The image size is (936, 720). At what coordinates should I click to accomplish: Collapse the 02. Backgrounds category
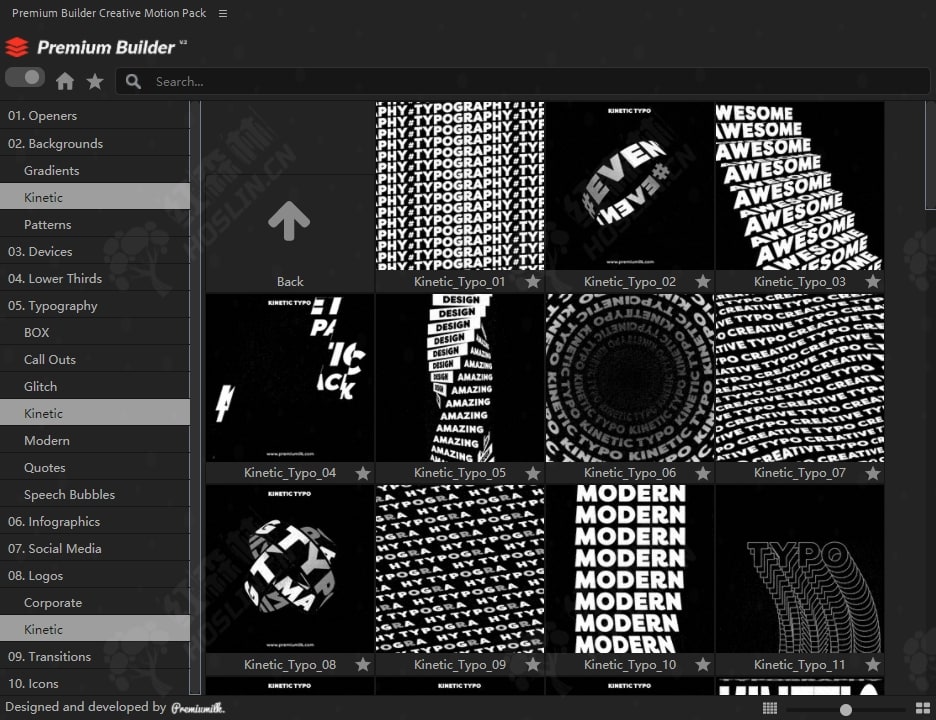(95, 143)
